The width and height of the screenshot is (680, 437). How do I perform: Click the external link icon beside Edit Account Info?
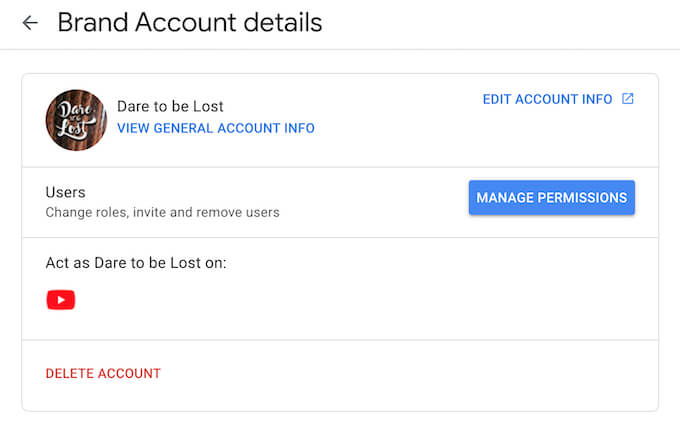coord(628,99)
